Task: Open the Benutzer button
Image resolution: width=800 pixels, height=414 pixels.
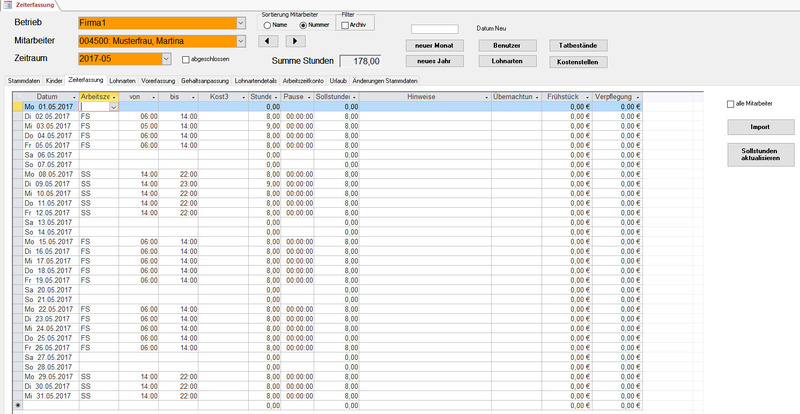Action: click(508, 45)
